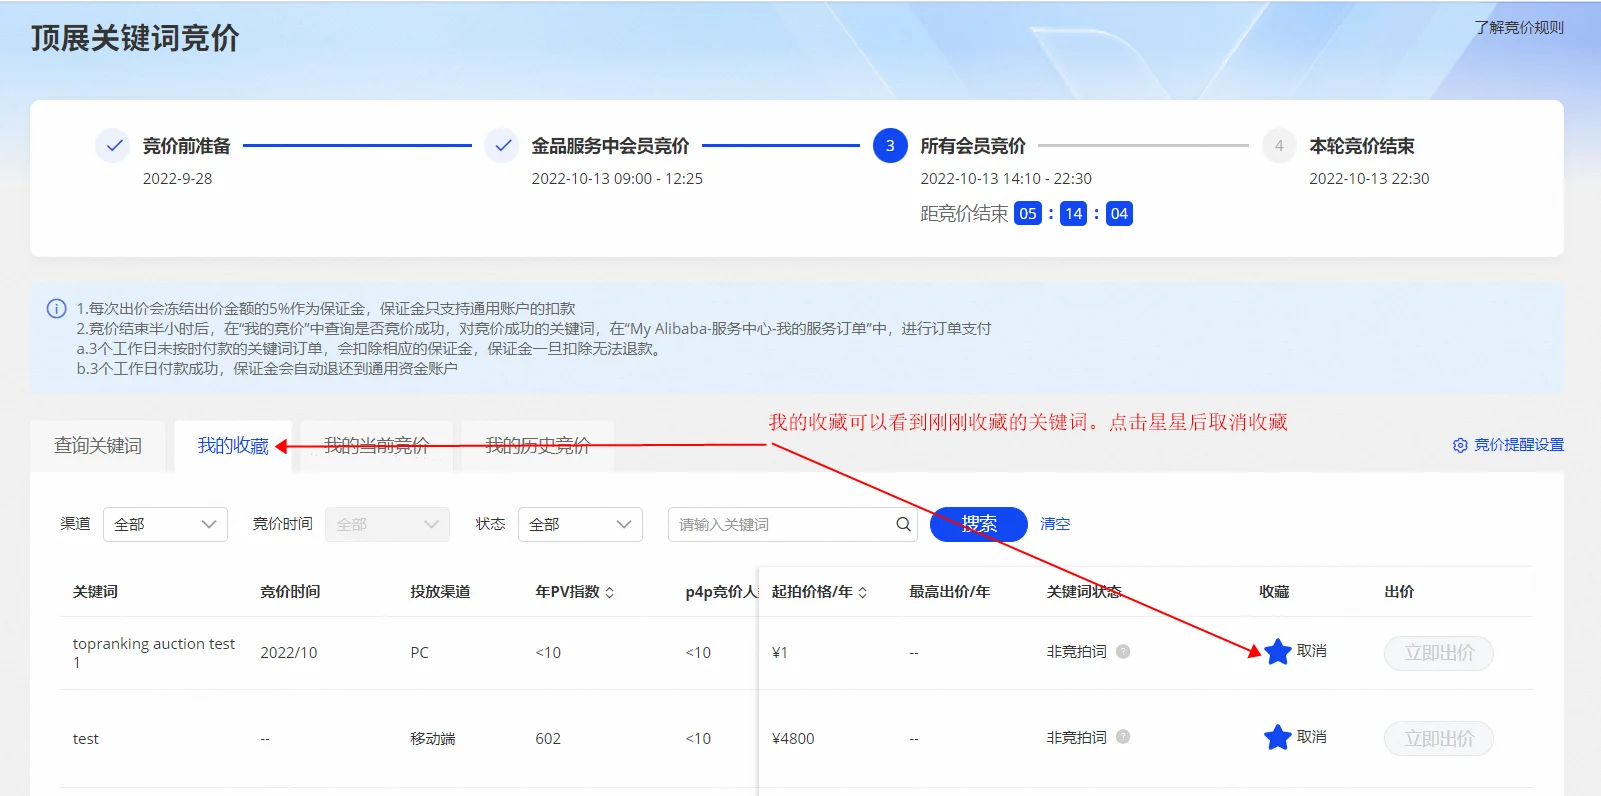
Task: Click the magnifier icon in the keyword search box
Action: [x=903, y=524]
